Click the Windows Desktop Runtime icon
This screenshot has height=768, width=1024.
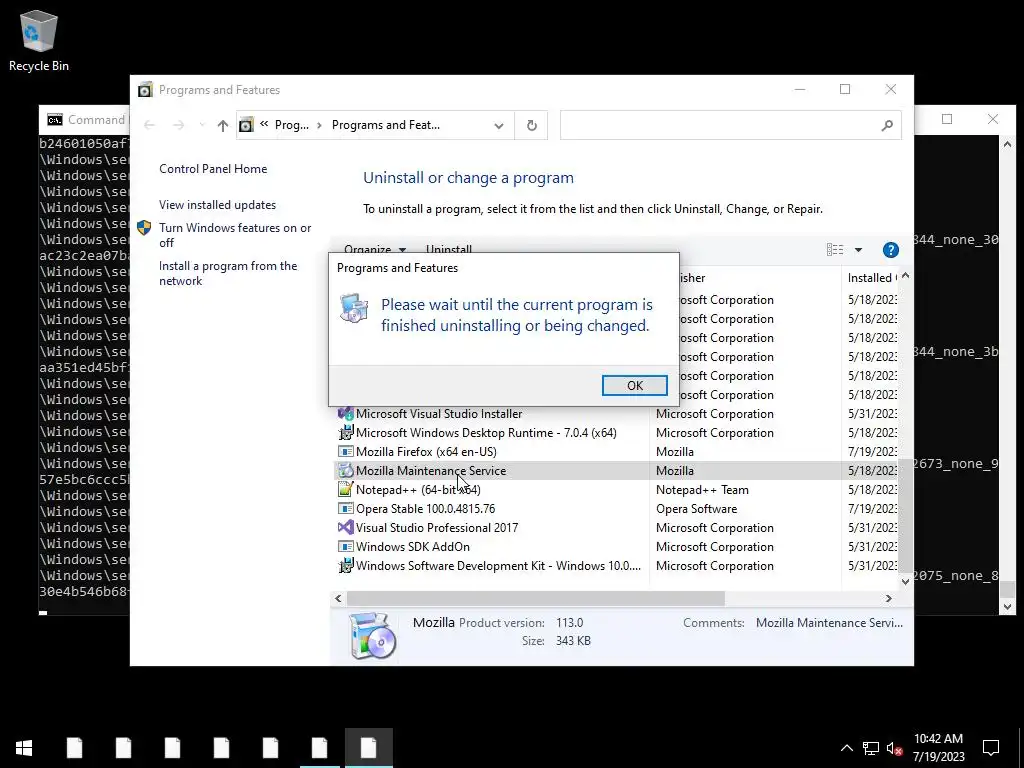tap(345, 433)
